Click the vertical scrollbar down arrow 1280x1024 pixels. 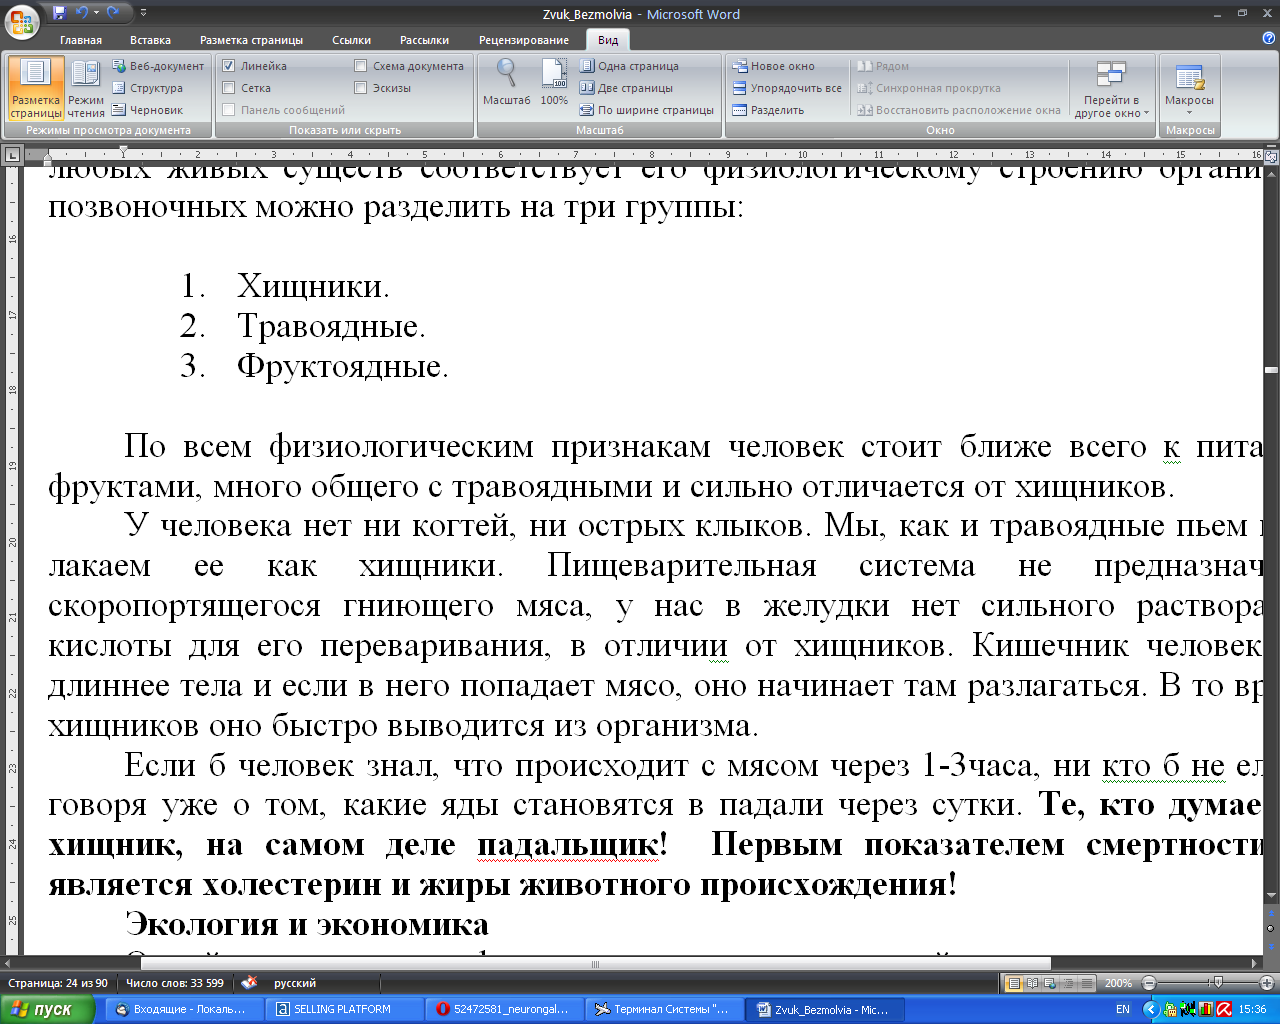1271,895
